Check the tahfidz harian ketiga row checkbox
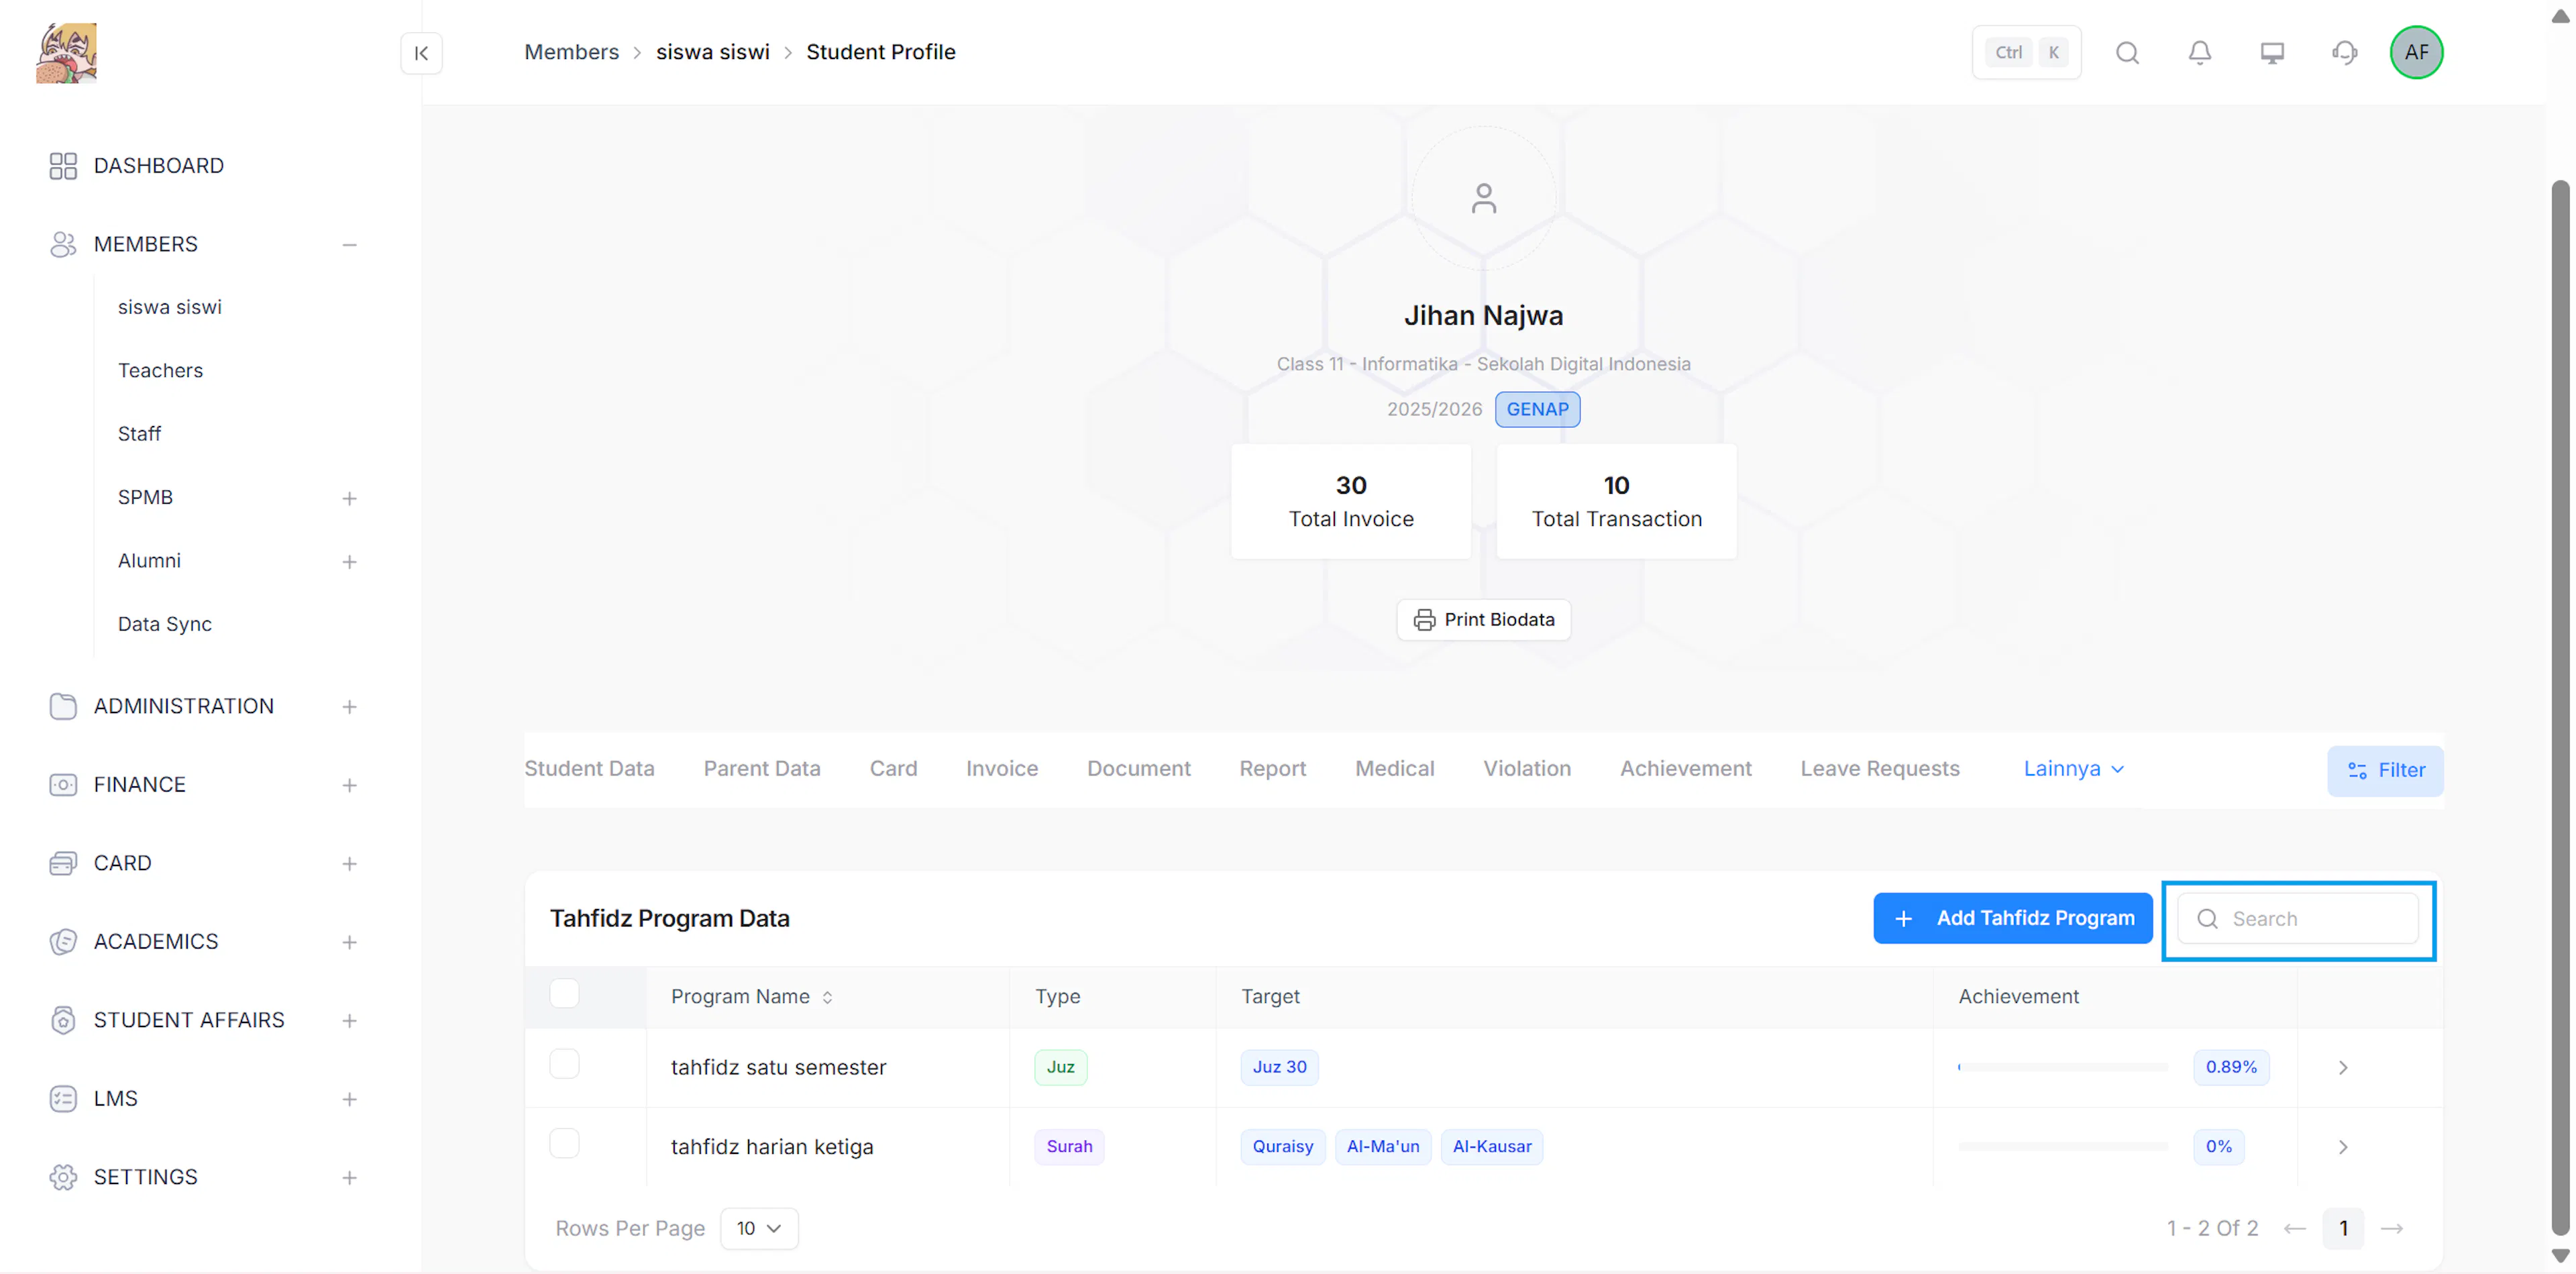The width and height of the screenshot is (2576, 1274). coord(564,1143)
